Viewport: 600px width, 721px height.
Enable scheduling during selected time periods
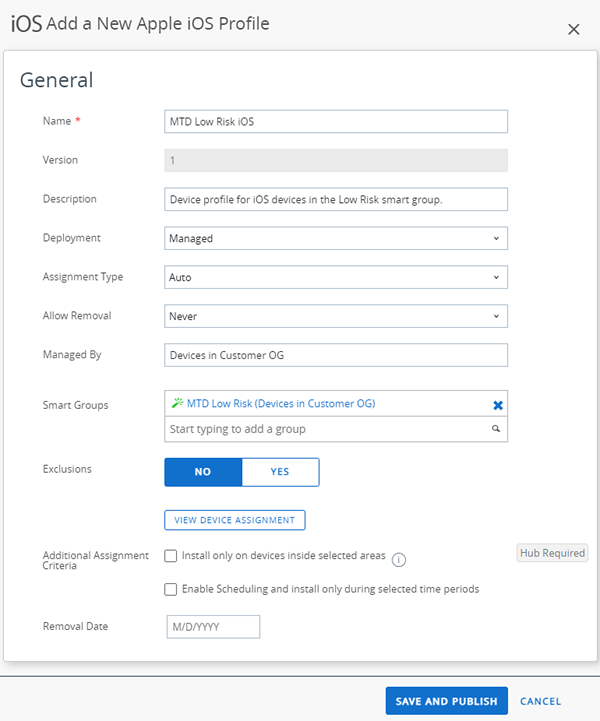(171, 589)
